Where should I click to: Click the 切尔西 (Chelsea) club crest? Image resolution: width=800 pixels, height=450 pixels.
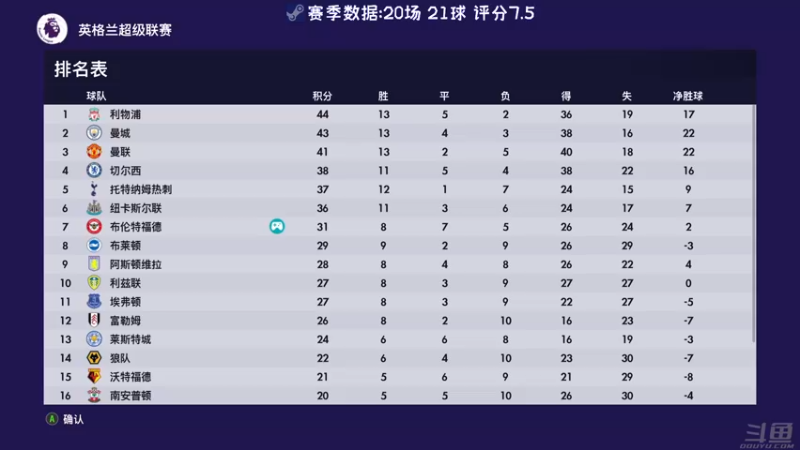point(94,171)
